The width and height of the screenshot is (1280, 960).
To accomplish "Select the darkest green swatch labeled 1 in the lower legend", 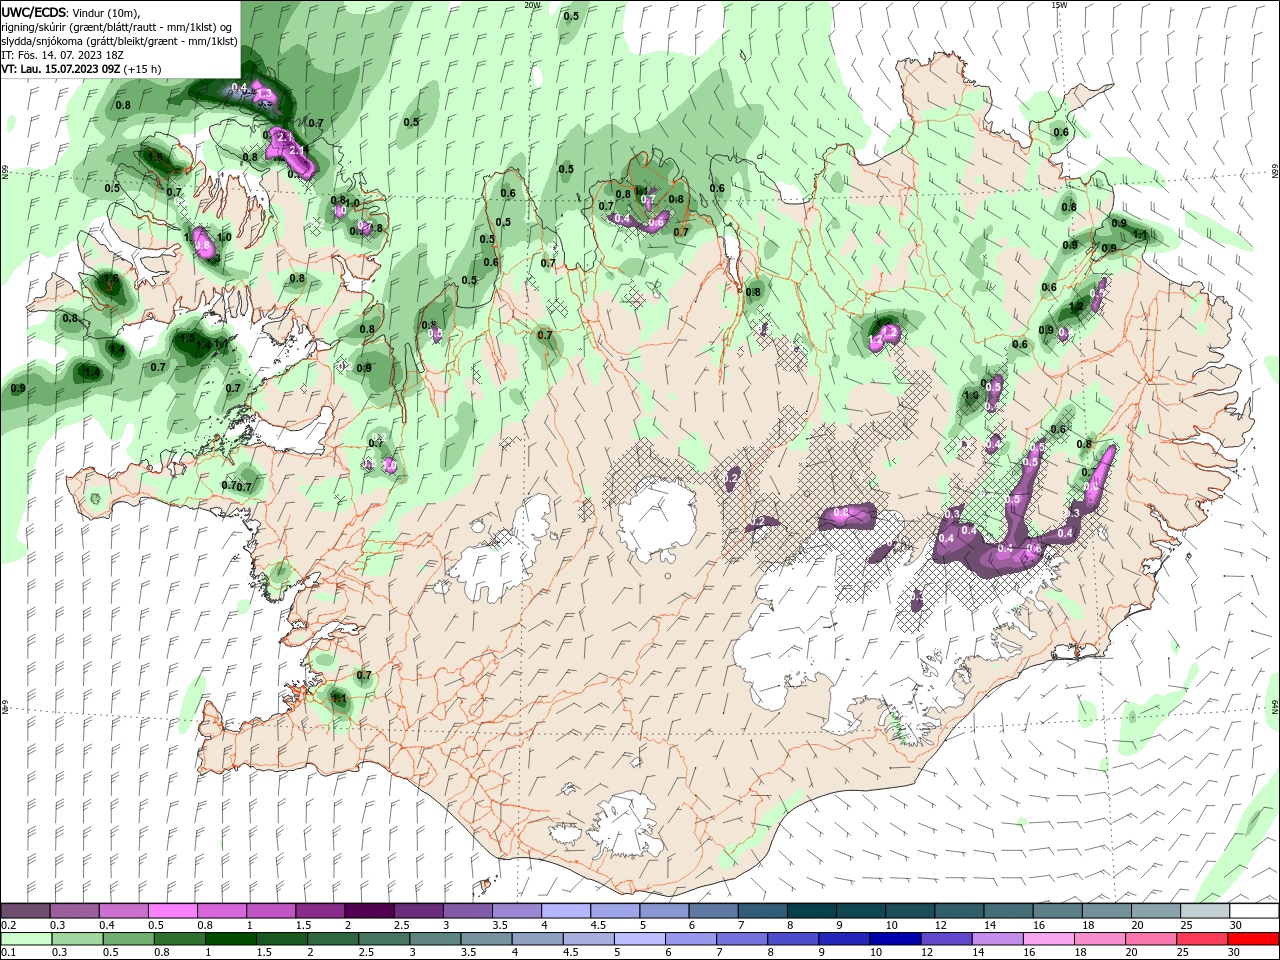I will 230,940.
